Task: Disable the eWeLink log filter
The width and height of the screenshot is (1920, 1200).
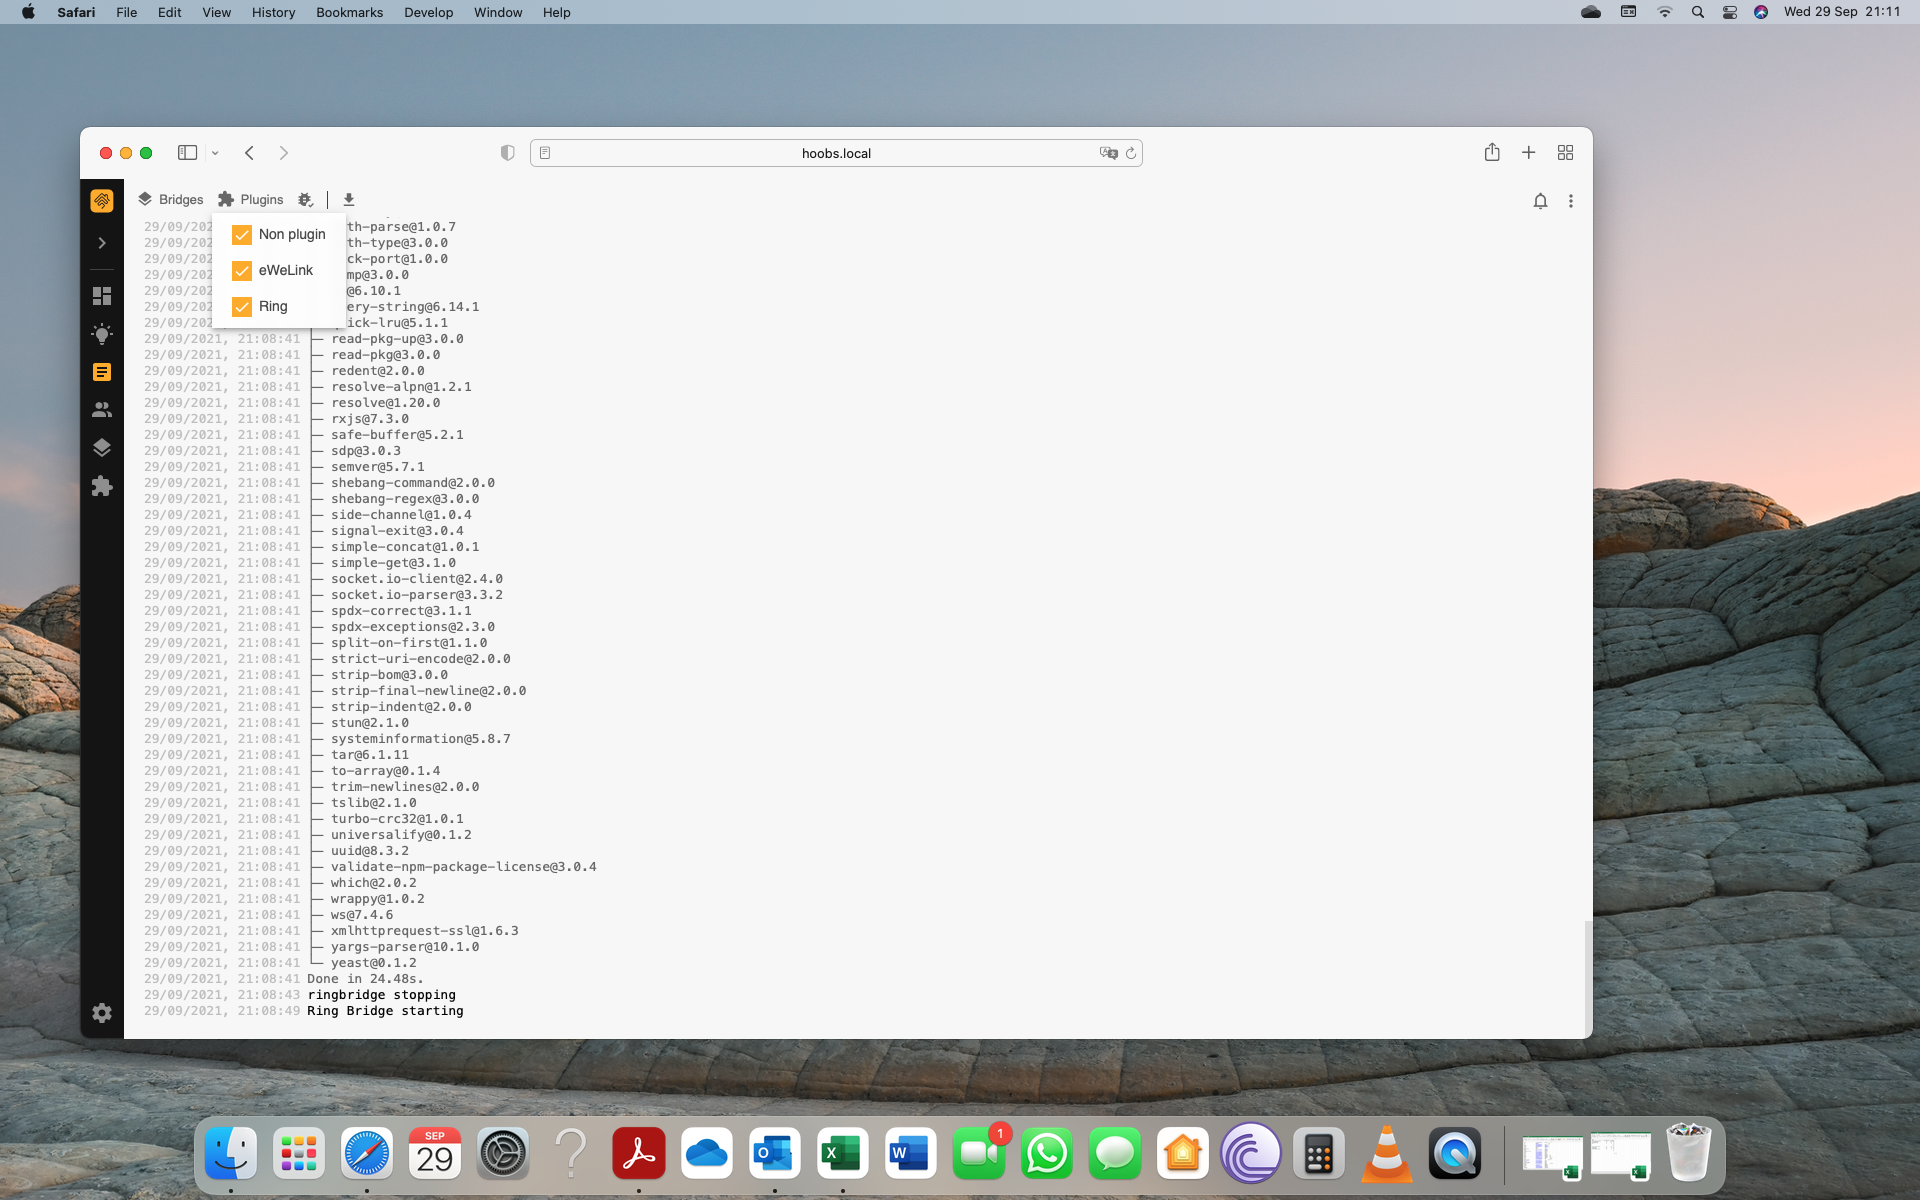Action: [x=241, y=270]
